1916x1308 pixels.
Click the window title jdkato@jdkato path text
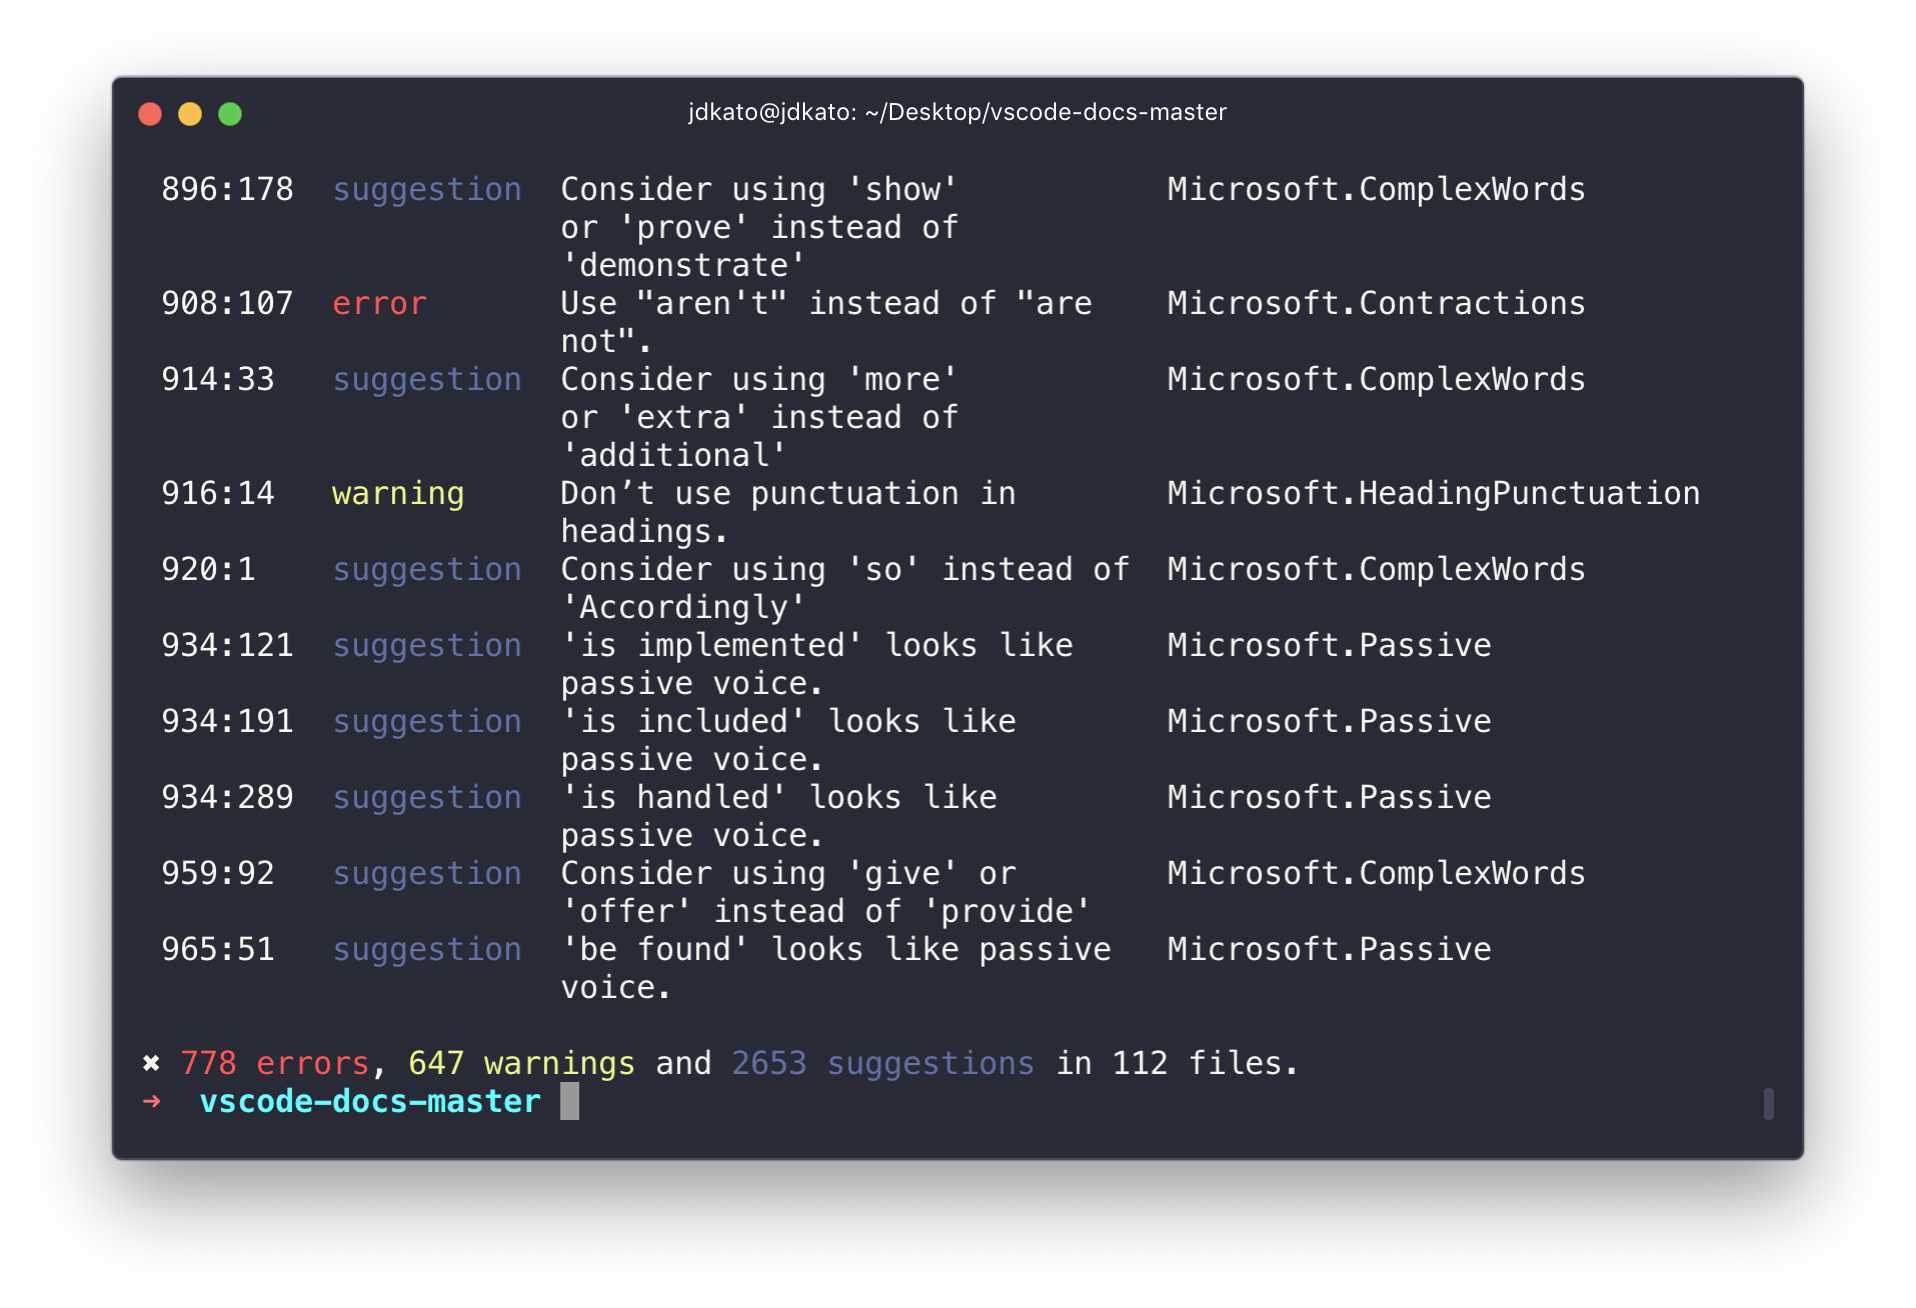(957, 112)
